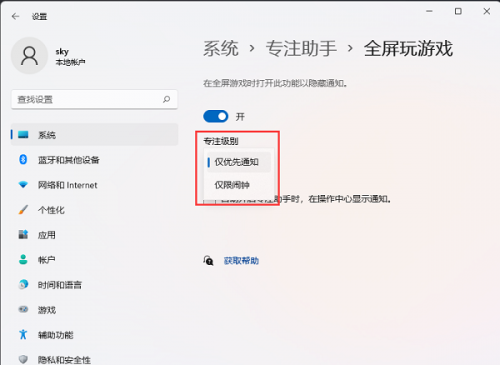The width and height of the screenshot is (500, 365).
Task: Open 时间和语言 settings page
Action: click(95, 285)
